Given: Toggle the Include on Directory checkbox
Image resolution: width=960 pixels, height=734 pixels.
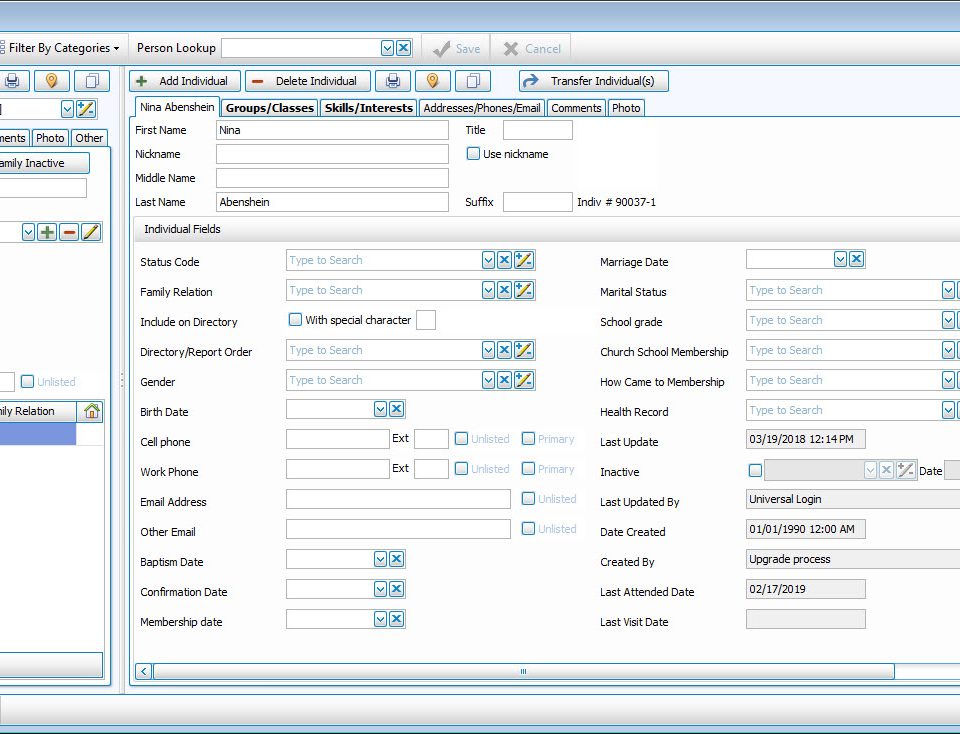Looking at the screenshot, I should (295, 320).
